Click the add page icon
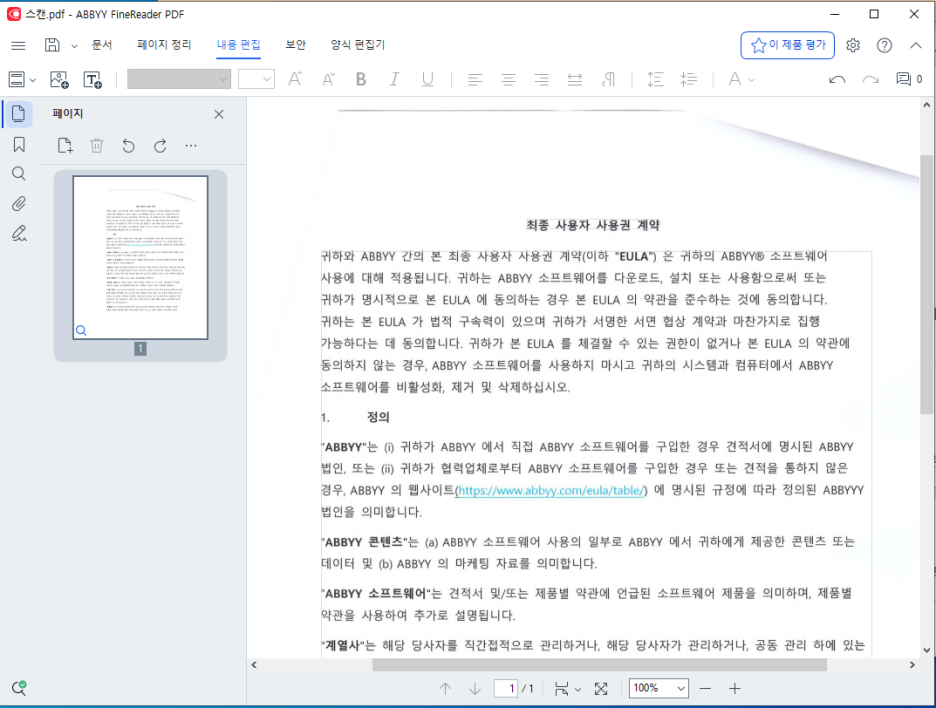The width and height of the screenshot is (936, 708). tap(65, 146)
